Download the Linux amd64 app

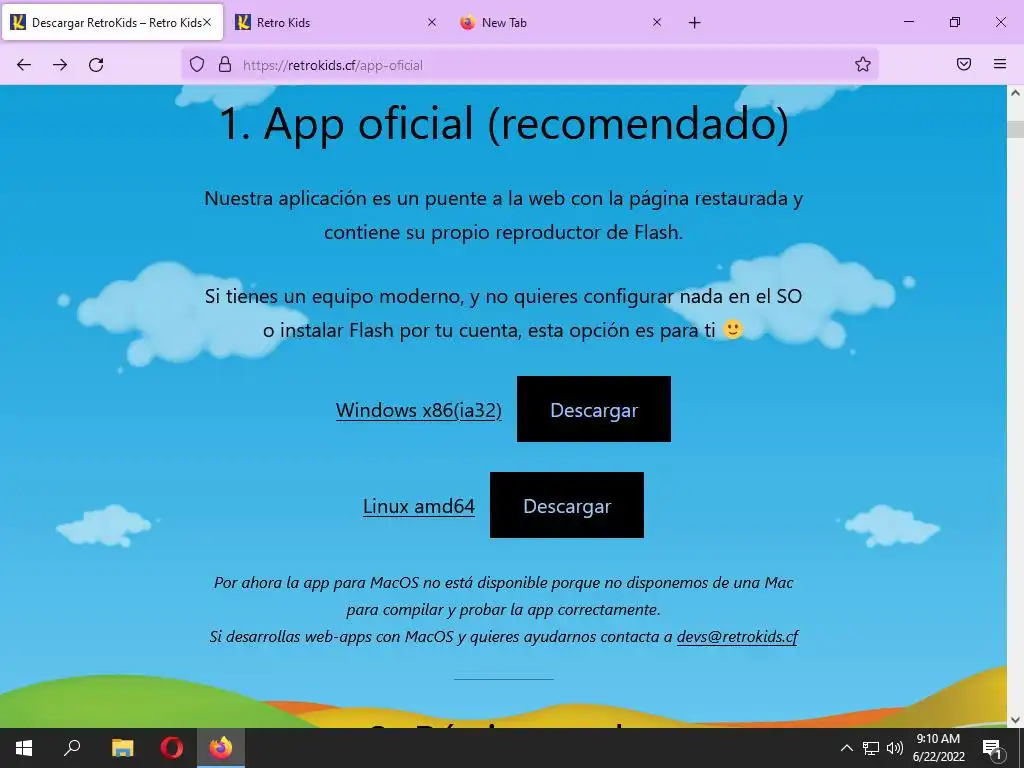[567, 505]
